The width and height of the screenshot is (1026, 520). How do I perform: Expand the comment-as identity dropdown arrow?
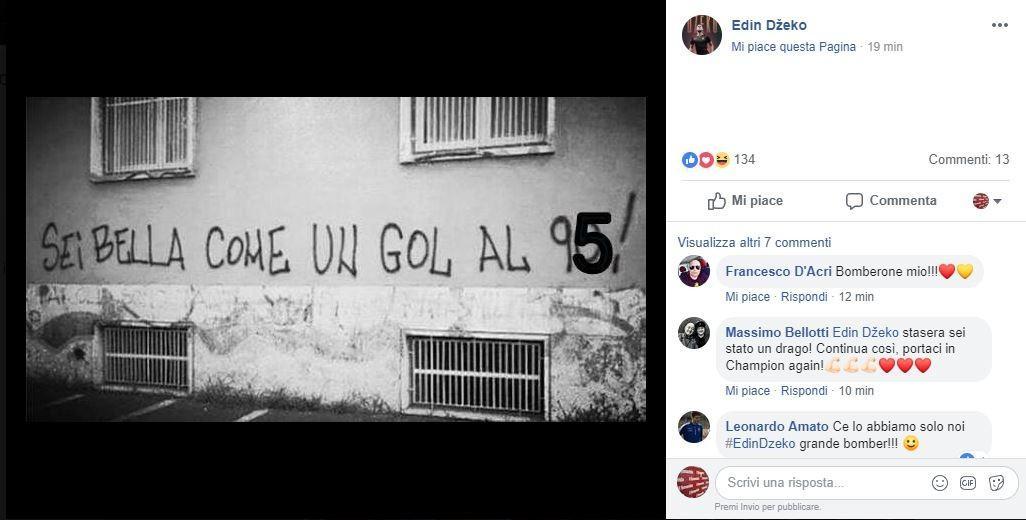(997, 201)
